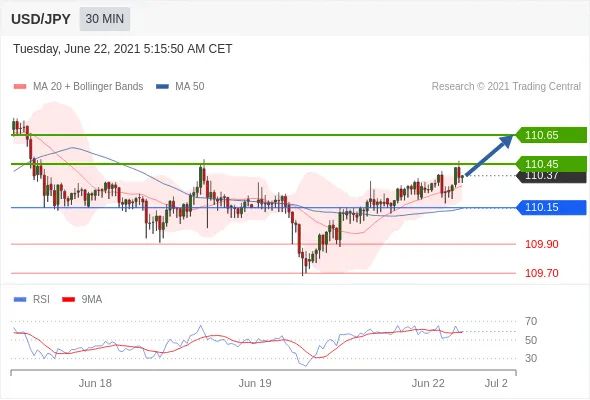
Task: Click the Jul 2 date axis label
Action: [496, 383]
